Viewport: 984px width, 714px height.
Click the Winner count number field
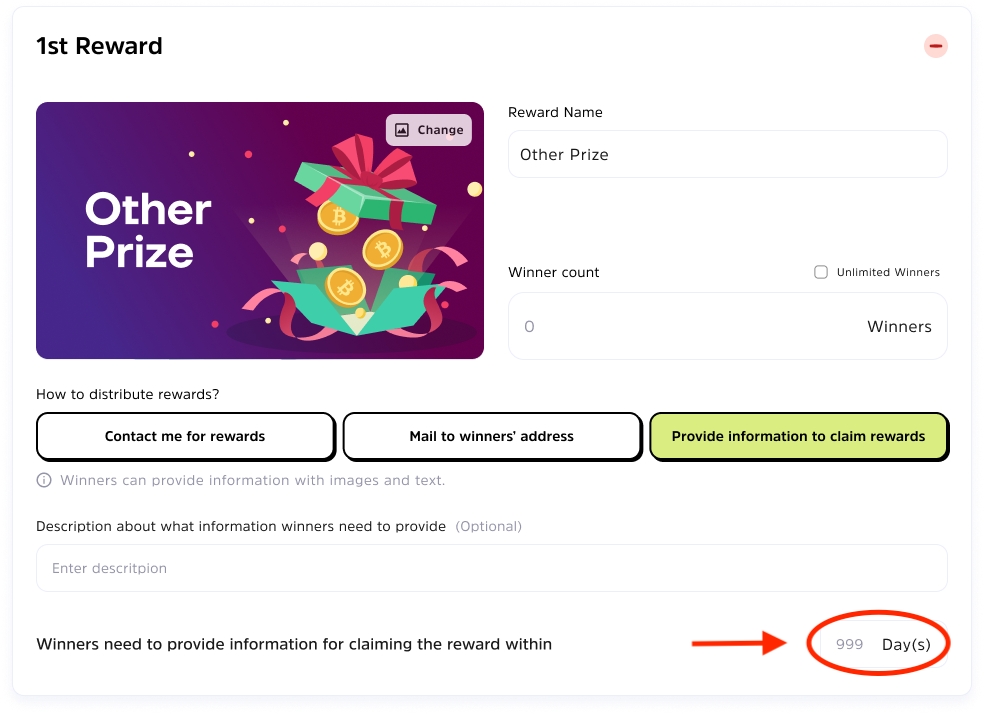(x=728, y=326)
